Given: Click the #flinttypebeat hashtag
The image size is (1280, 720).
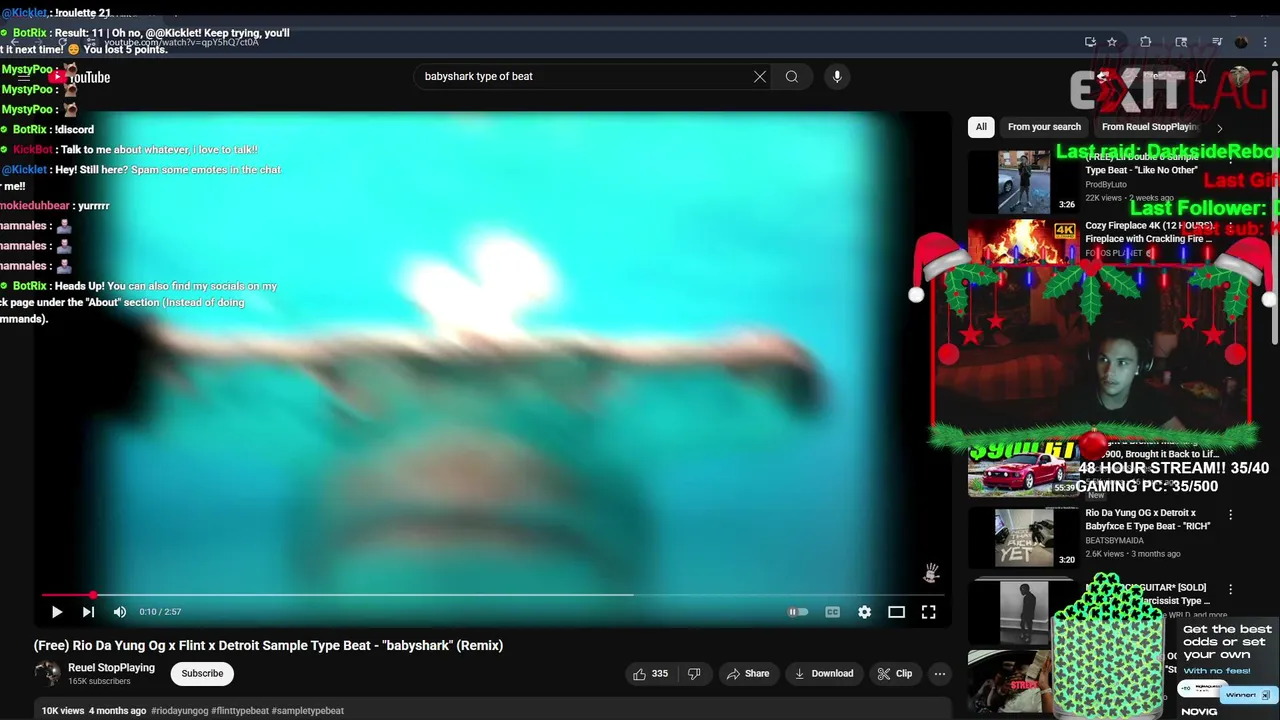Looking at the screenshot, I should [x=240, y=711].
